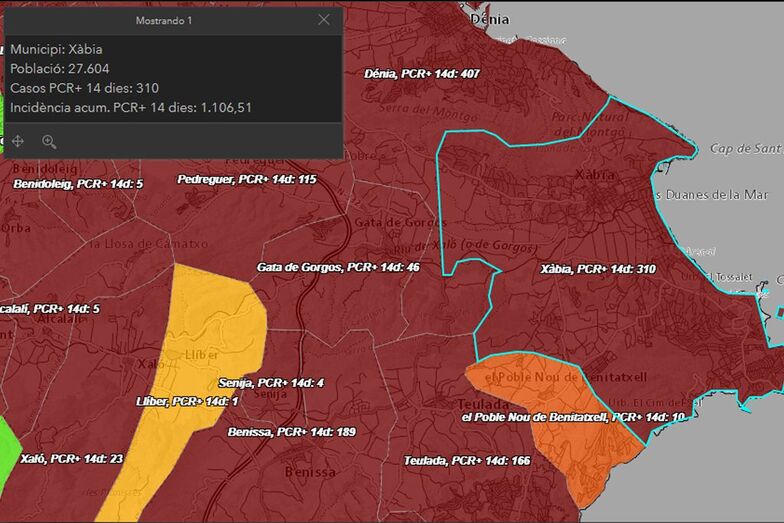
Task: Select the 'Pedreguer, PCR+ 14d: 115' label
Action: 247,180
